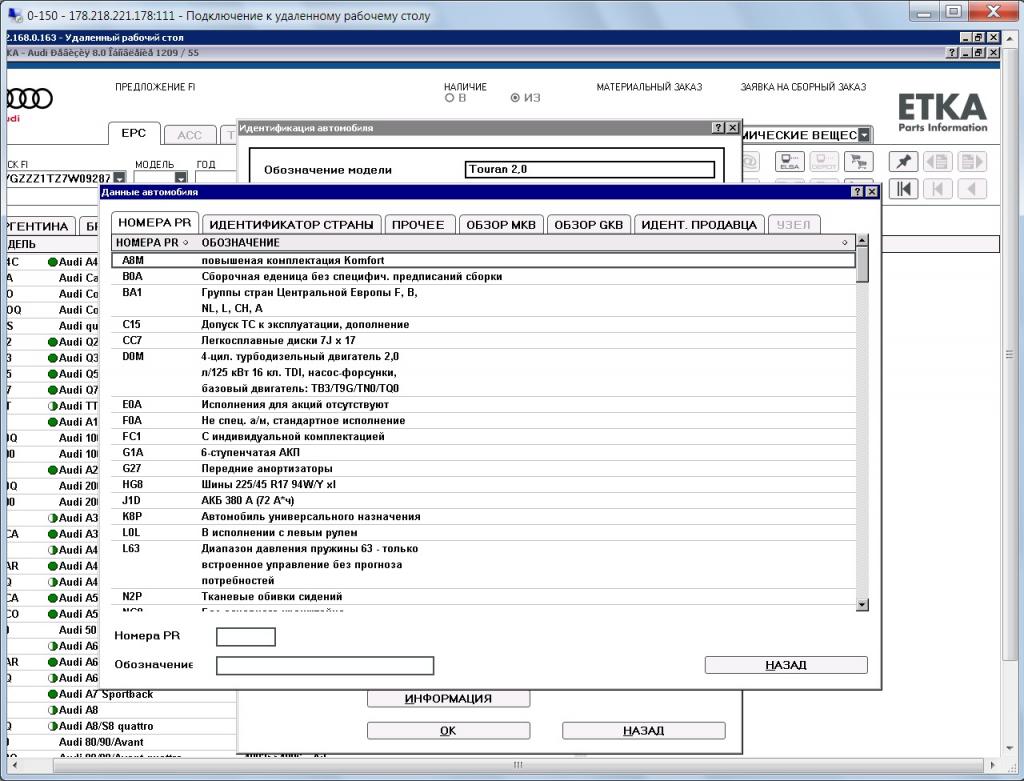Expand the МОДЕЛЬ dropdown
This screenshot has height=781, width=1024.
181,178
